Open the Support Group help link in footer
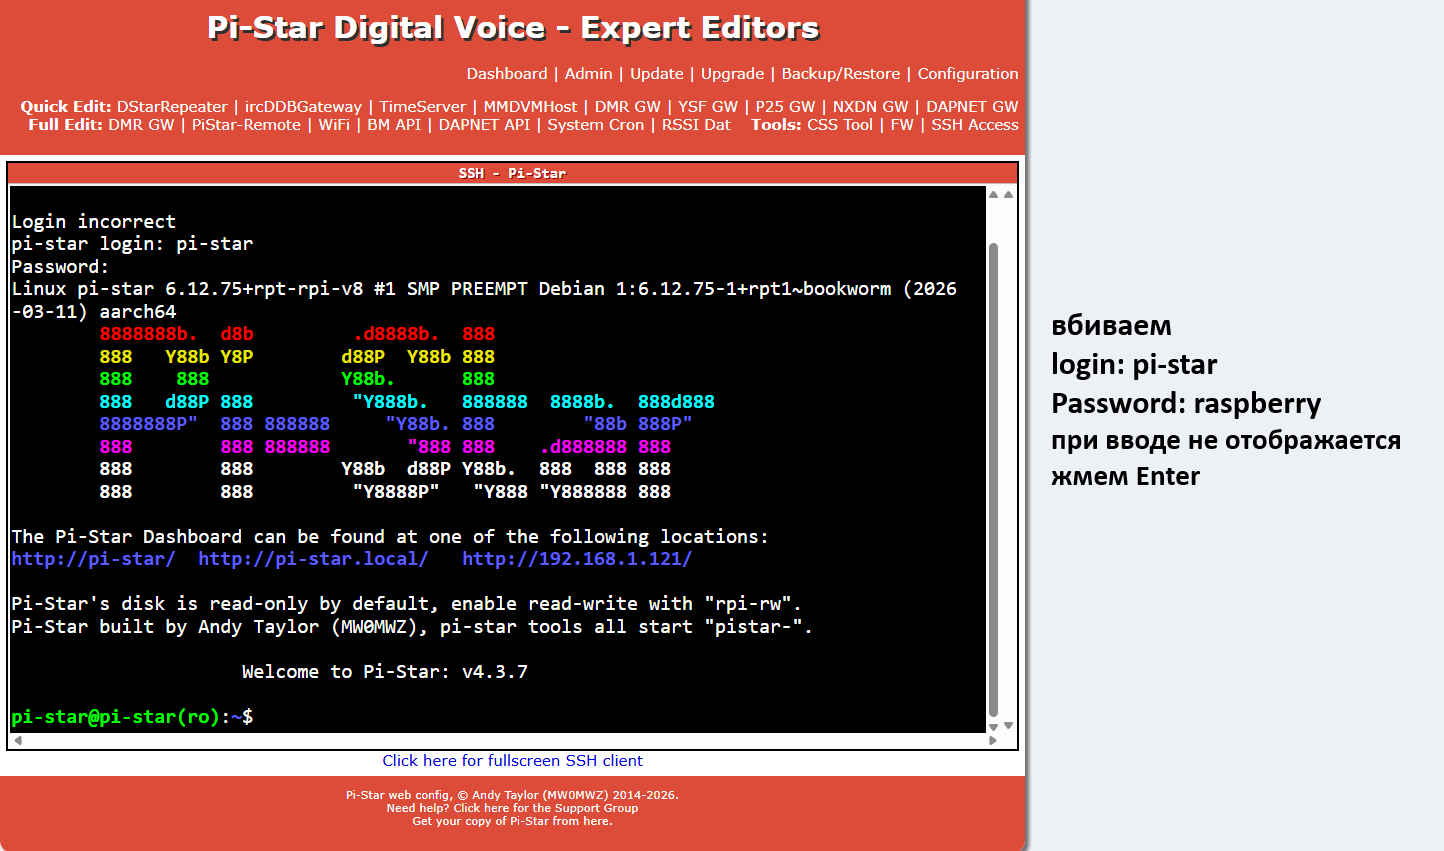The height and width of the screenshot is (851, 1444). 545,808
